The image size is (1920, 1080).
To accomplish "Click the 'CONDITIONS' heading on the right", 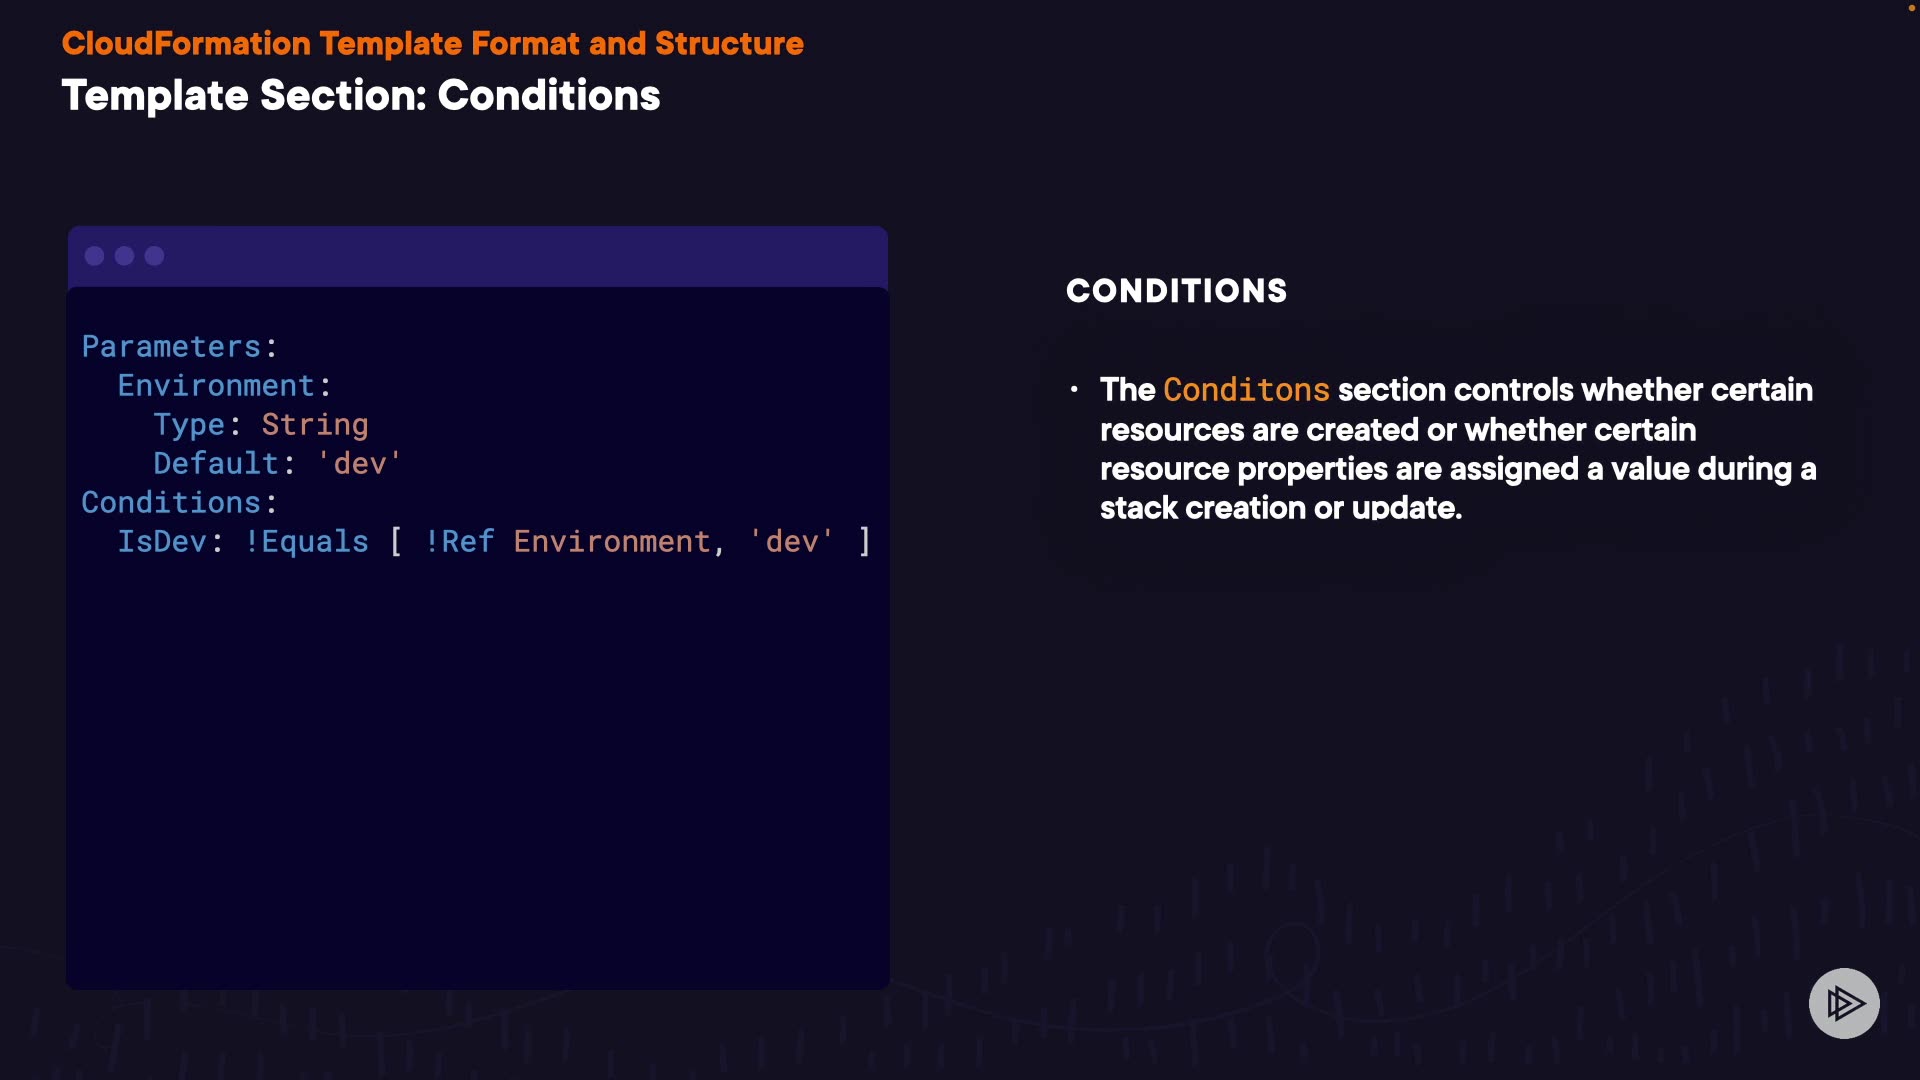I will point(1176,291).
